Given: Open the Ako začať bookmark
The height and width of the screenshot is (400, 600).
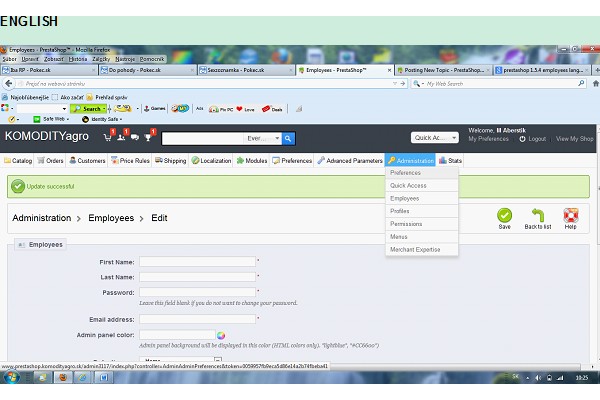Looking at the screenshot, I should (x=68, y=97).
